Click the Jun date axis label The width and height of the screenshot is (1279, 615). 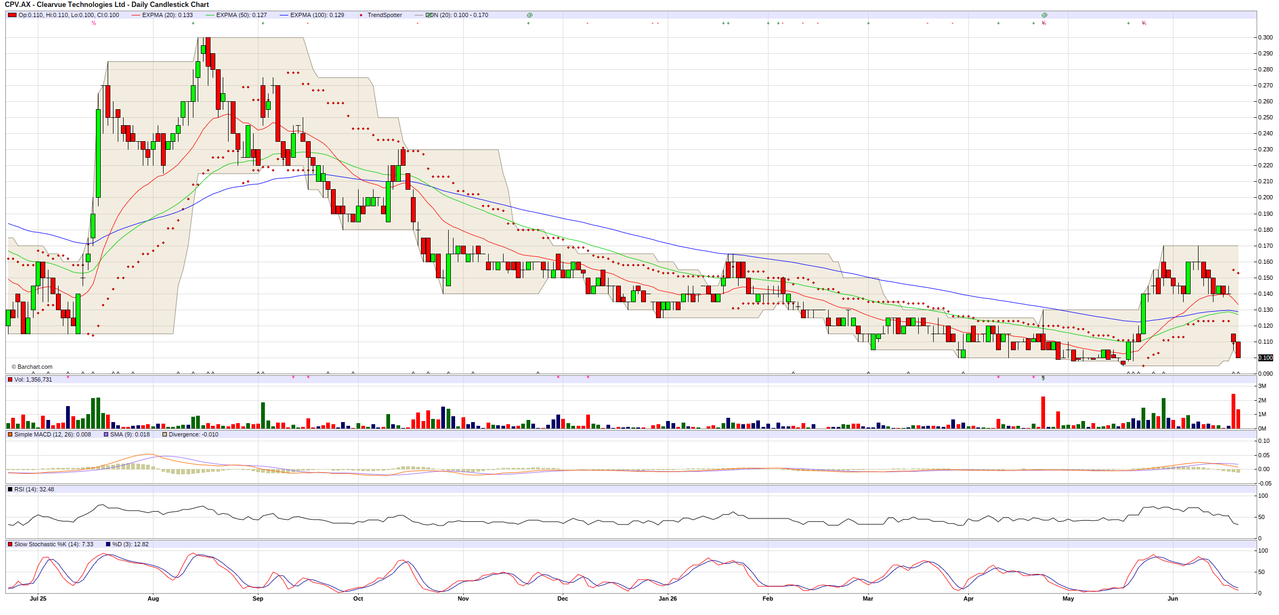click(x=1173, y=600)
